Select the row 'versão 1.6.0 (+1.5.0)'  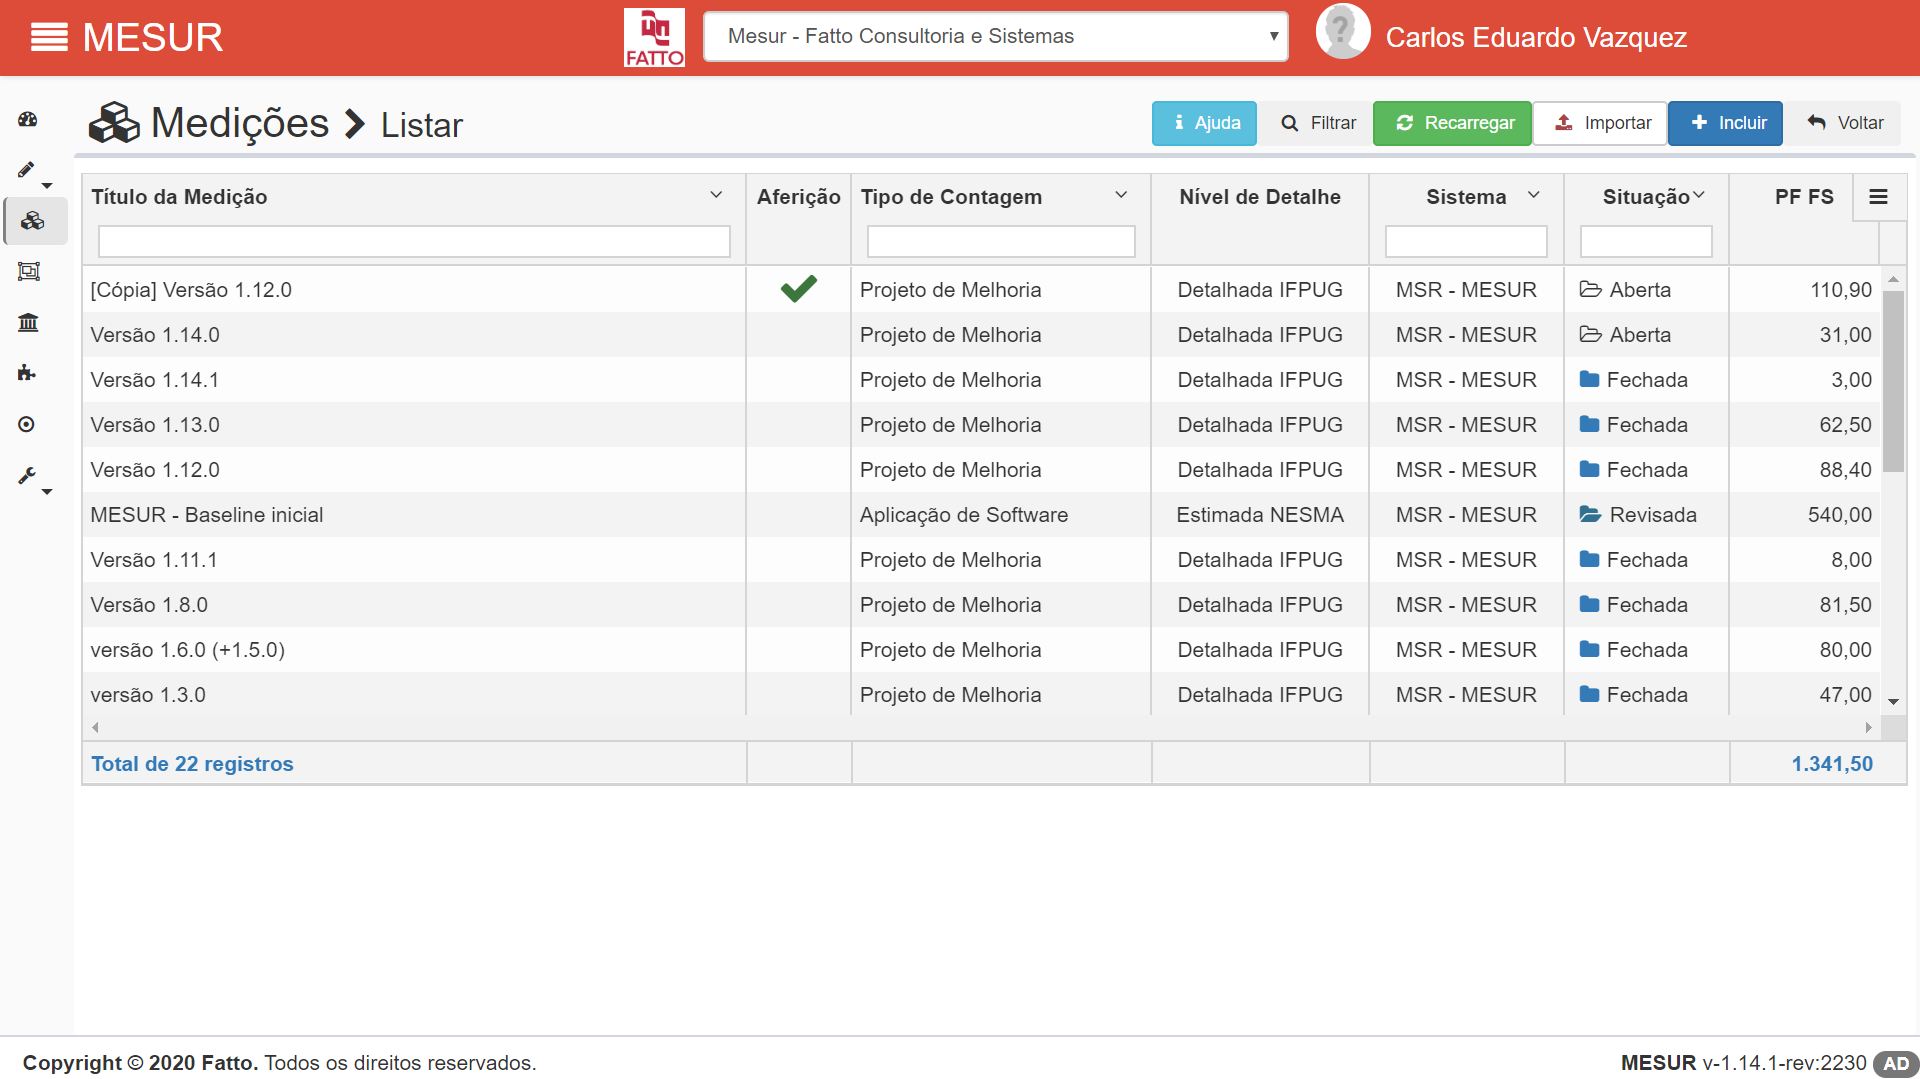982,649
